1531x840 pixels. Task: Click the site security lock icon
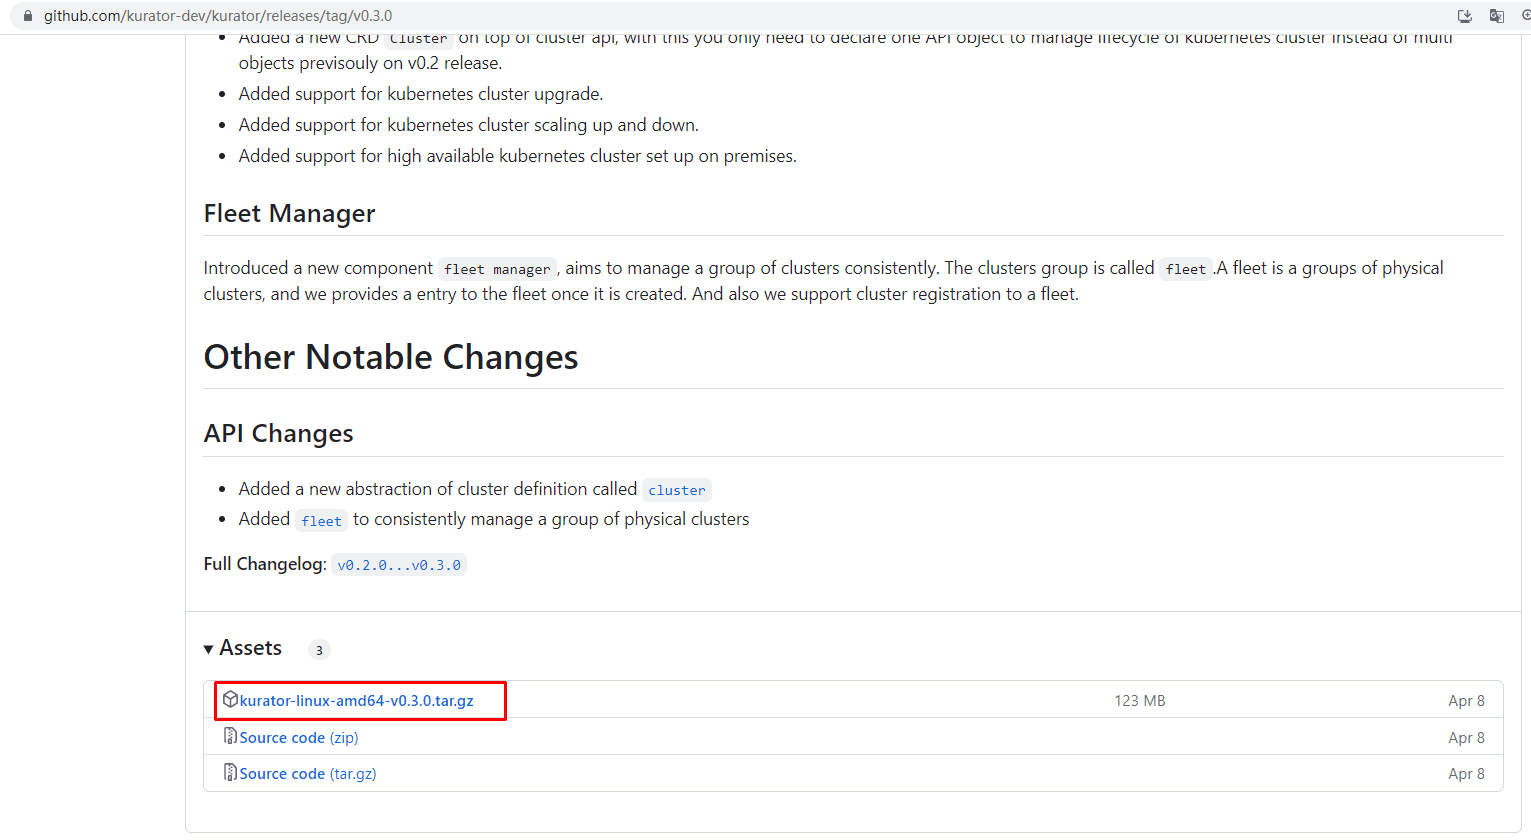(27, 16)
